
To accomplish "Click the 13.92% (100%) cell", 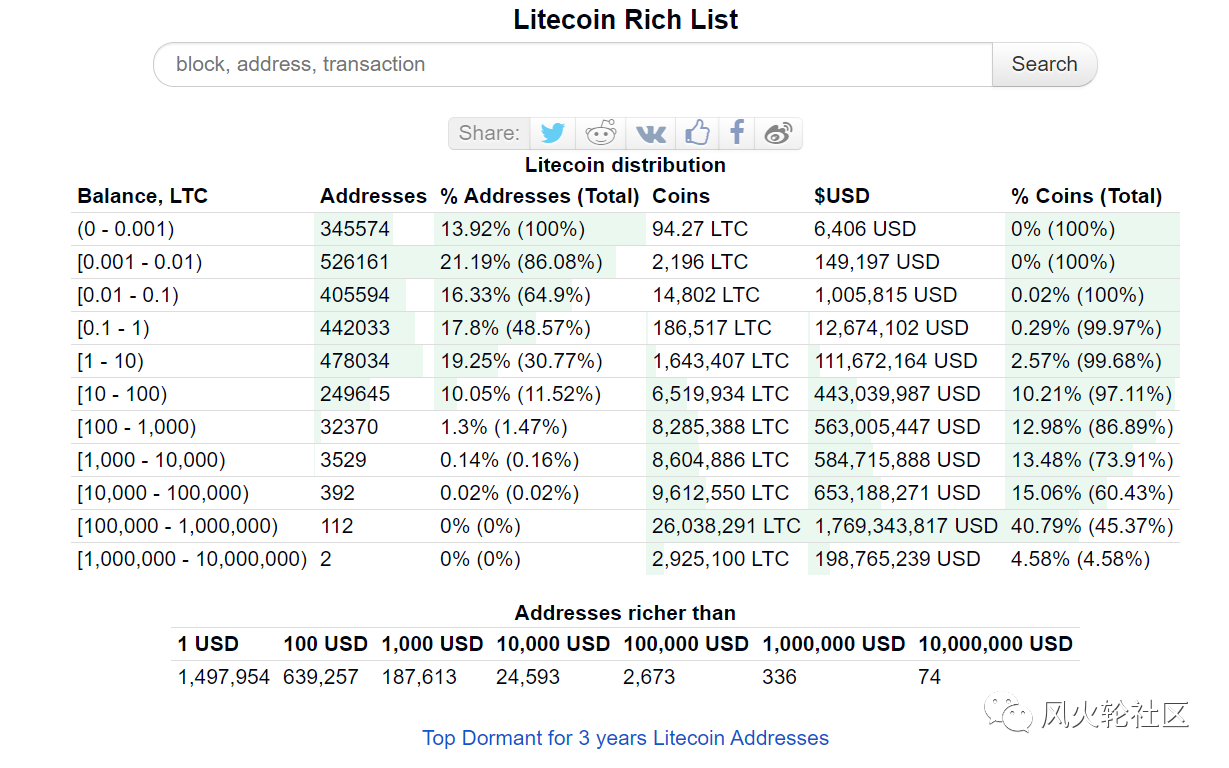I will pos(512,229).
